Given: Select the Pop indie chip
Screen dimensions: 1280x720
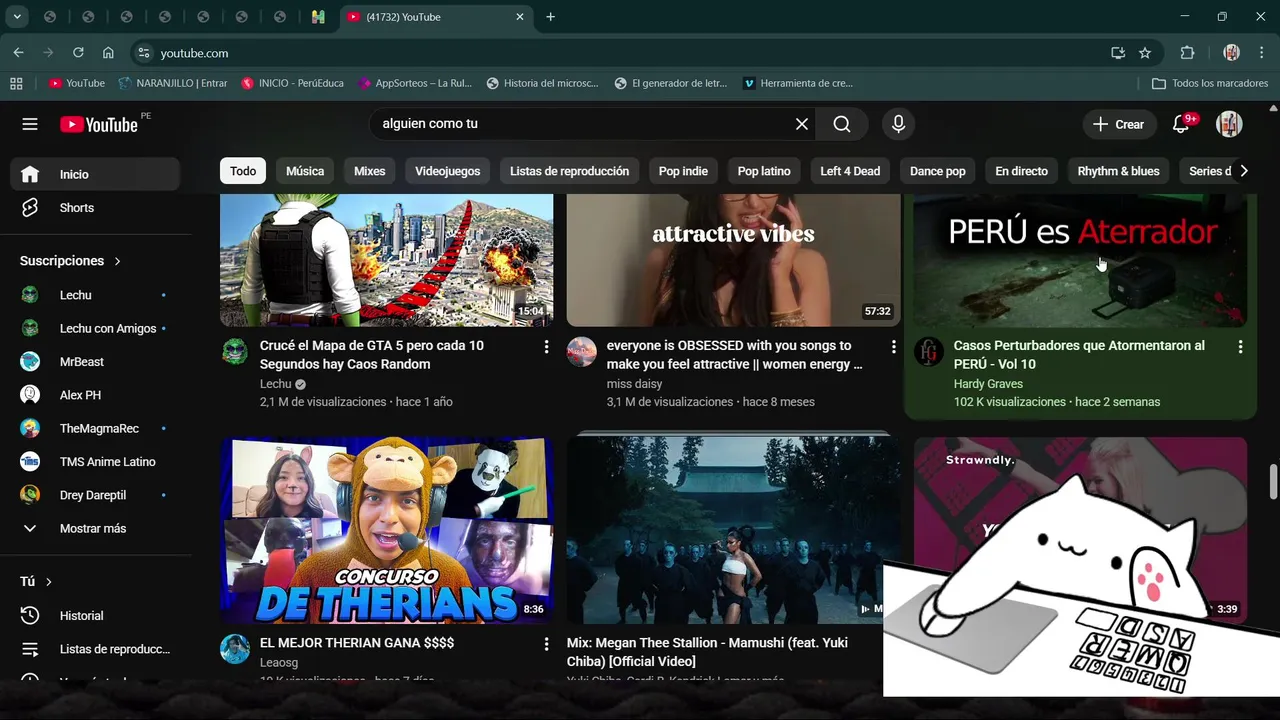Looking at the screenshot, I should click(683, 171).
